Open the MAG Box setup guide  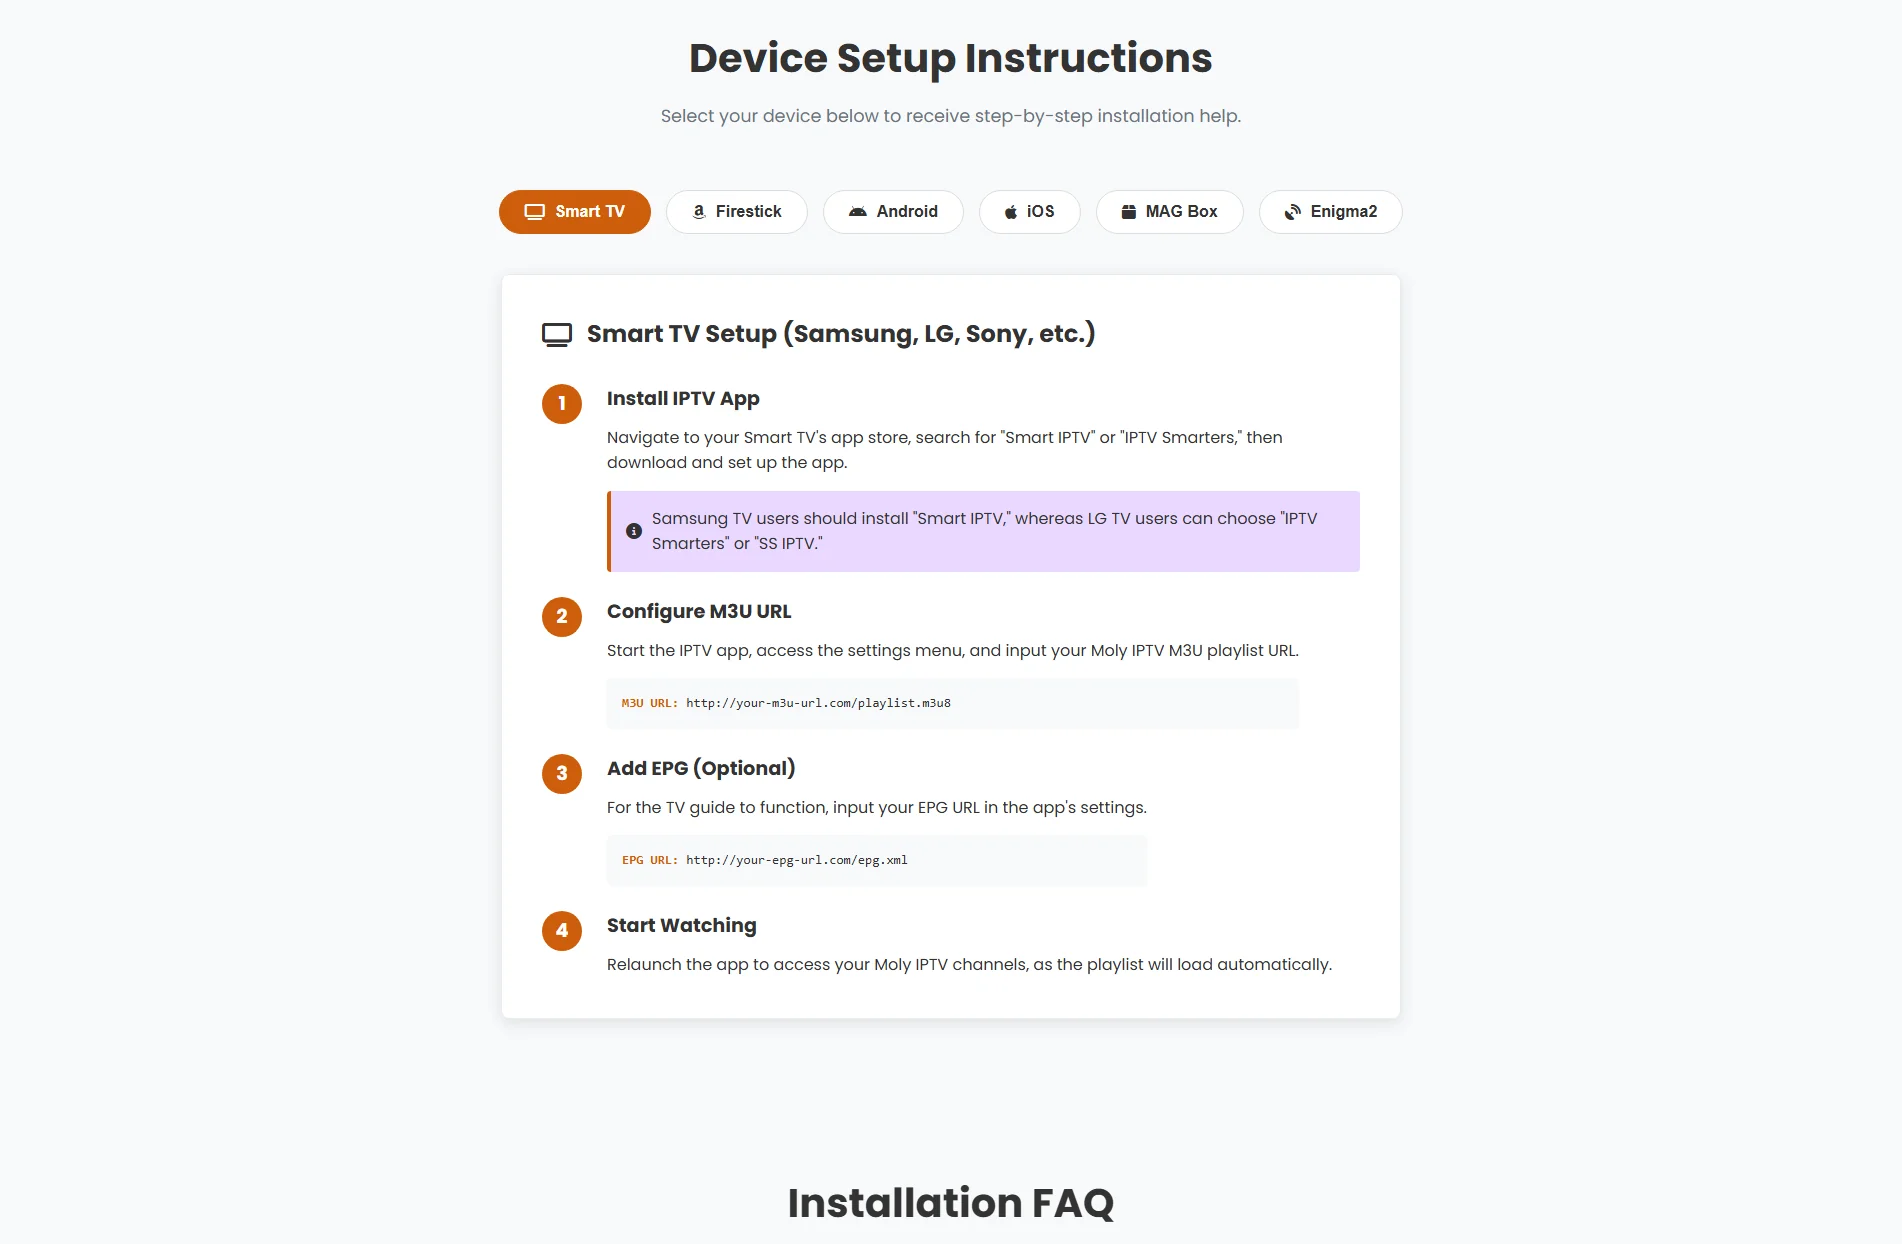tap(1169, 211)
